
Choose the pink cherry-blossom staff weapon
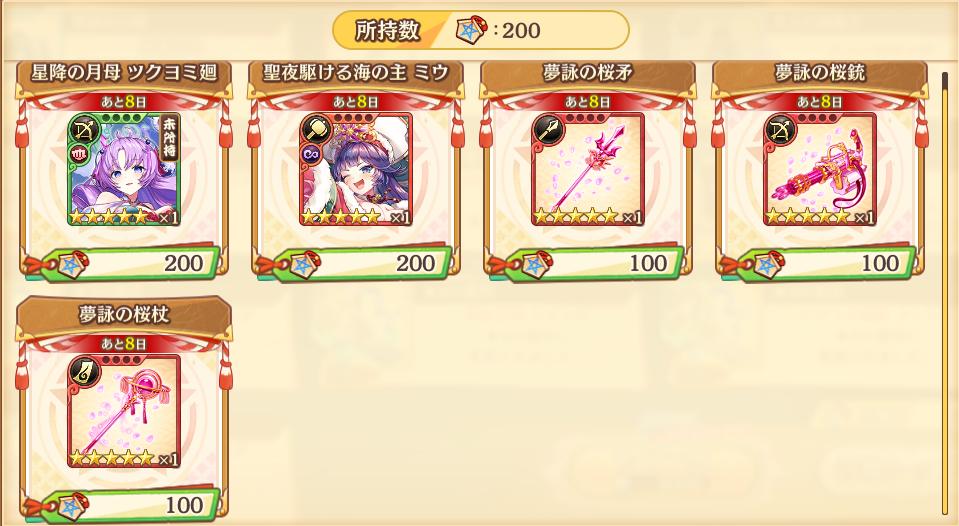click(124, 411)
